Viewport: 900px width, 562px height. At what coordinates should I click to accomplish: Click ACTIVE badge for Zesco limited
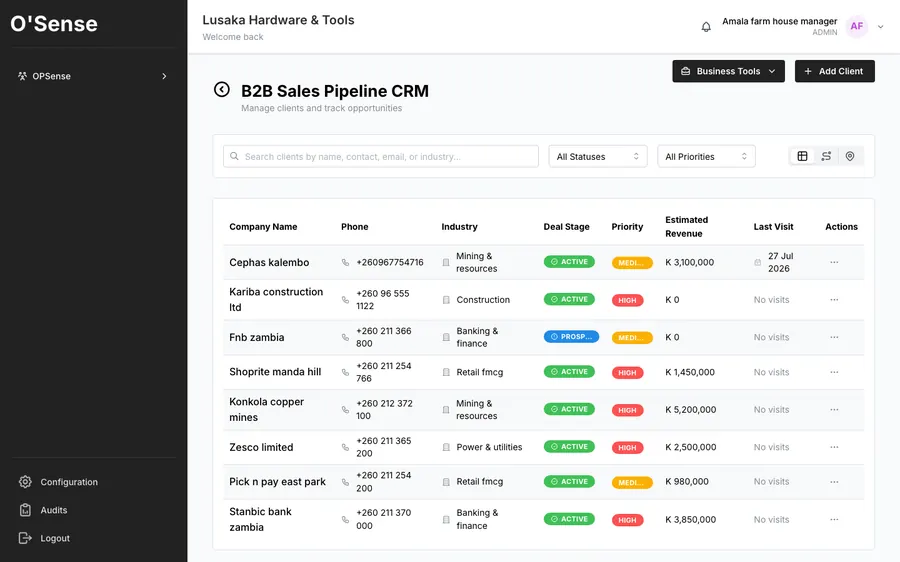pyautogui.click(x=569, y=446)
